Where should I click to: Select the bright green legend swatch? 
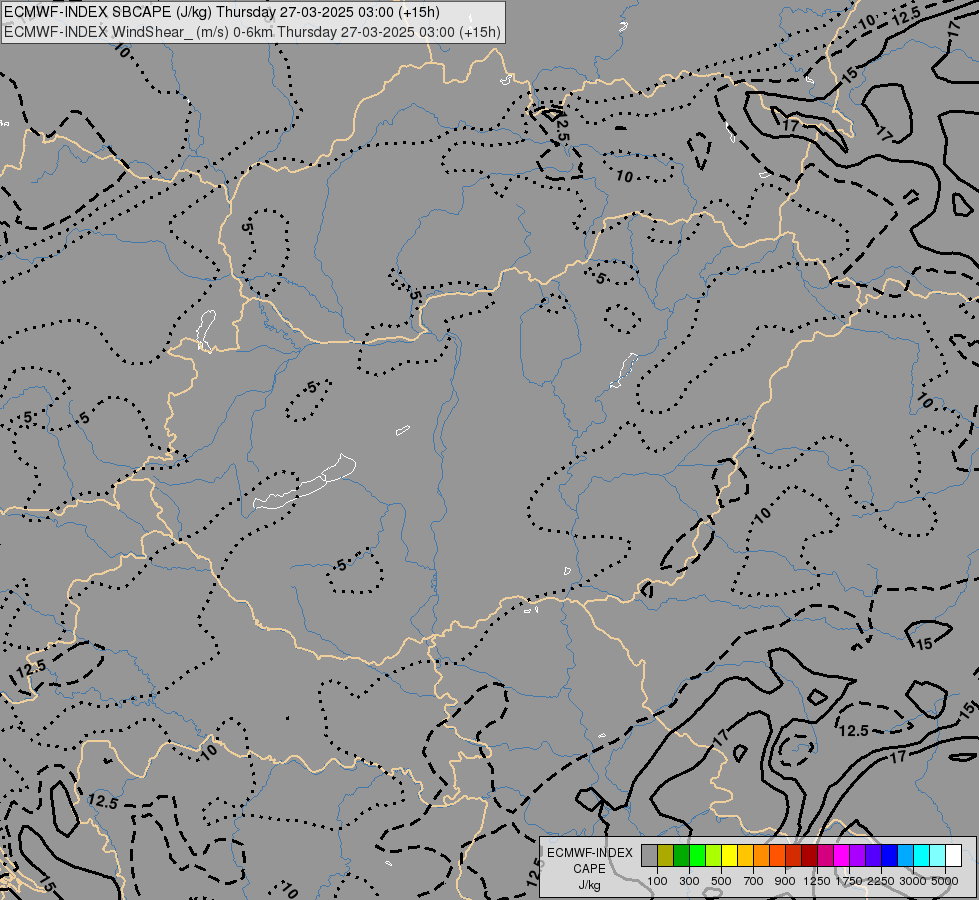coord(697,855)
